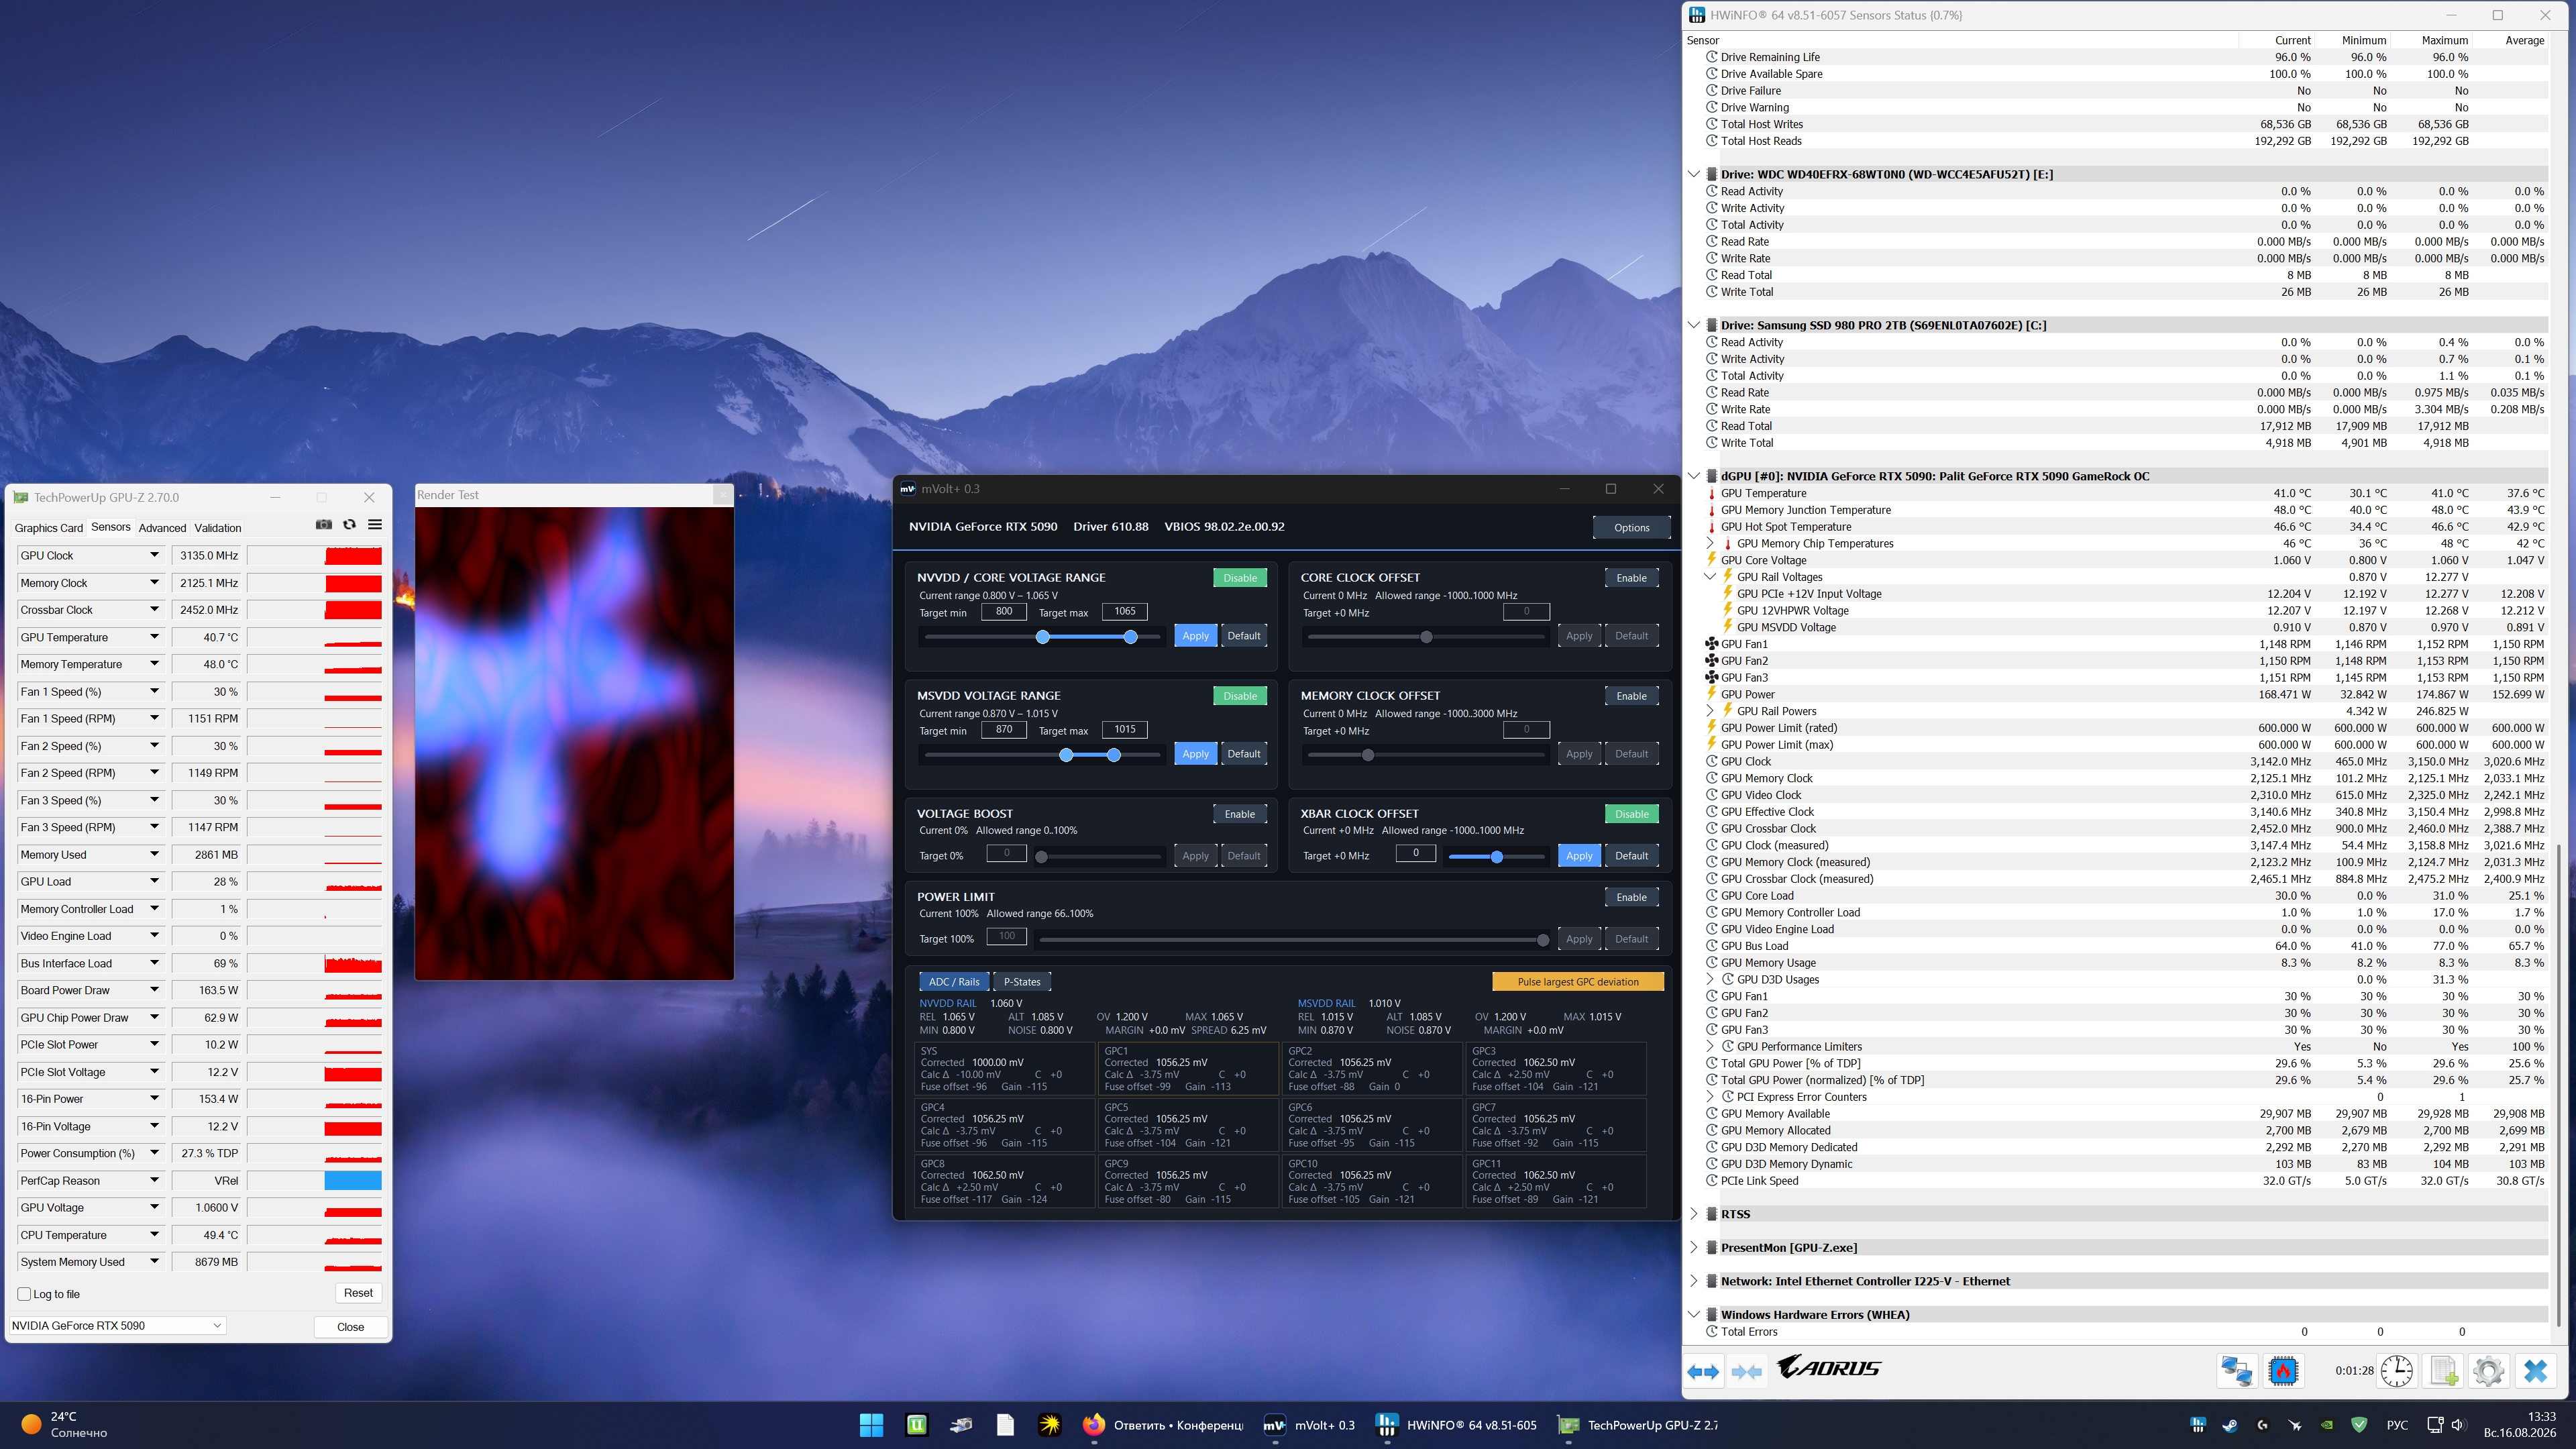Select the ADC / Rails tab
This screenshot has width=2576, height=1449.
click(954, 982)
